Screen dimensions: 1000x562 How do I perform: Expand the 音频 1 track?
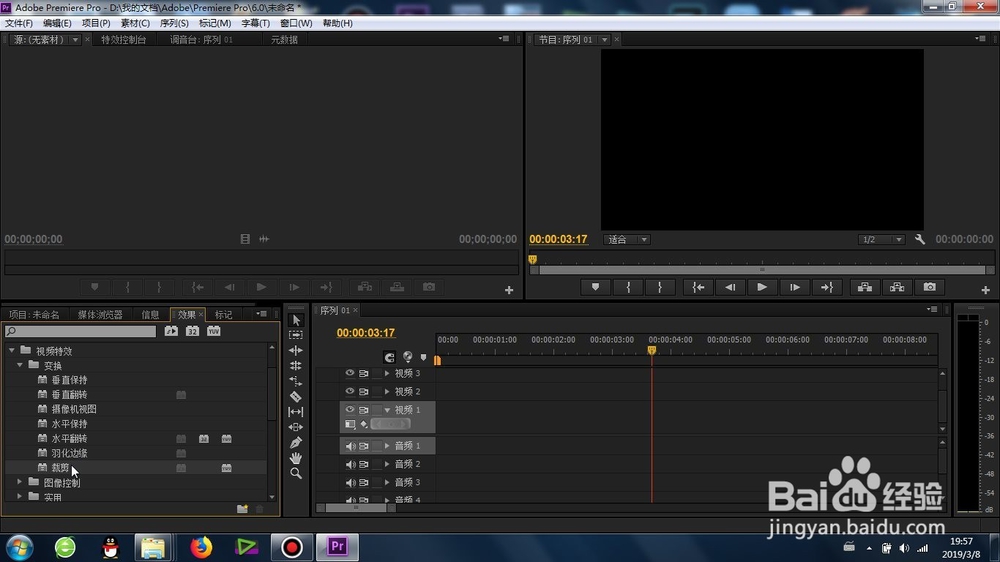point(387,446)
